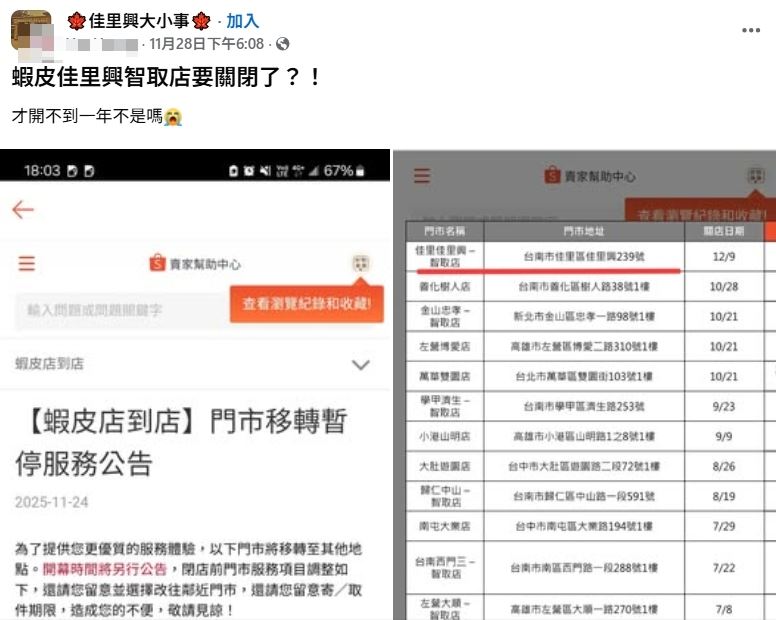Click Shopee bag logo in right screenshot
Image resolution: width=776 pixels, height=620 pixels.
click(x=552, y=175)
